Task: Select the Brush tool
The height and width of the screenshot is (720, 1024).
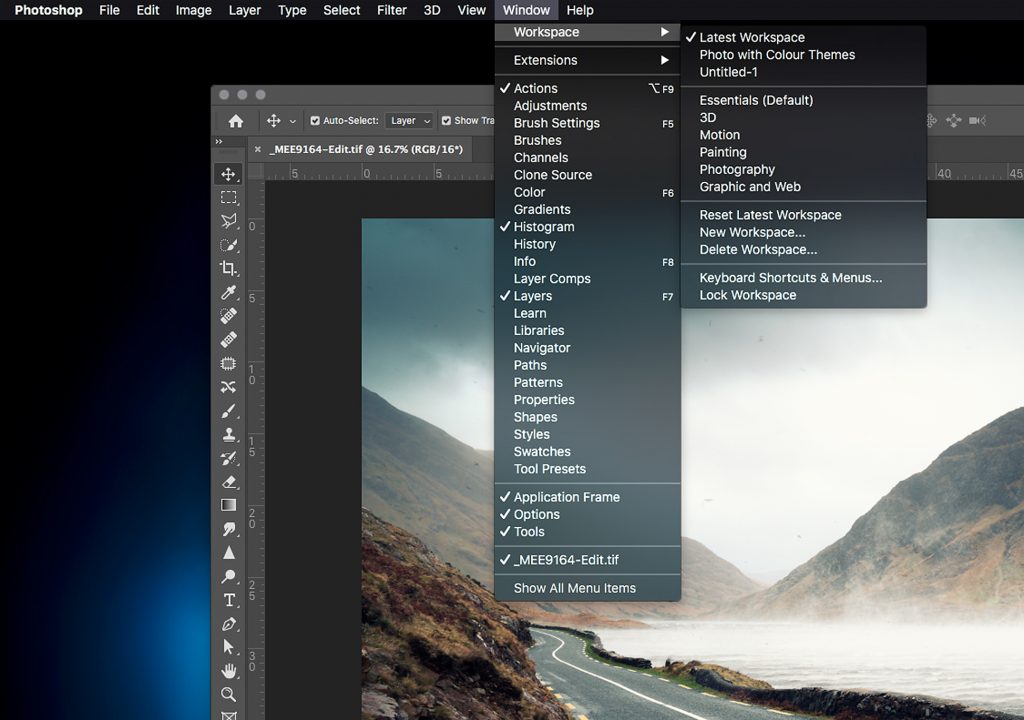Action: [229, 411]
